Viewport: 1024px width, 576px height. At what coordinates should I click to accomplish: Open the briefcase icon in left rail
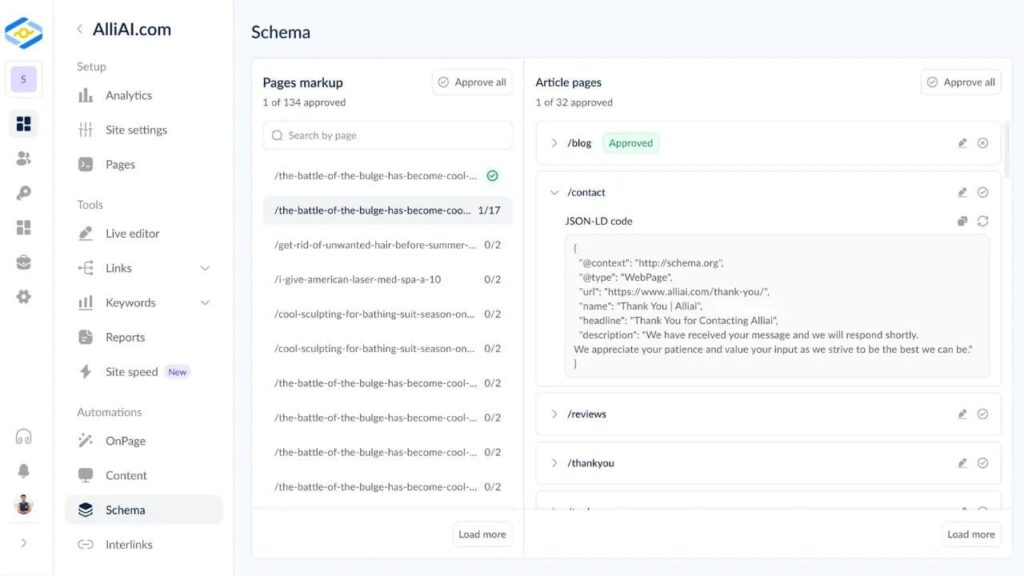click(x=23, y=262)
